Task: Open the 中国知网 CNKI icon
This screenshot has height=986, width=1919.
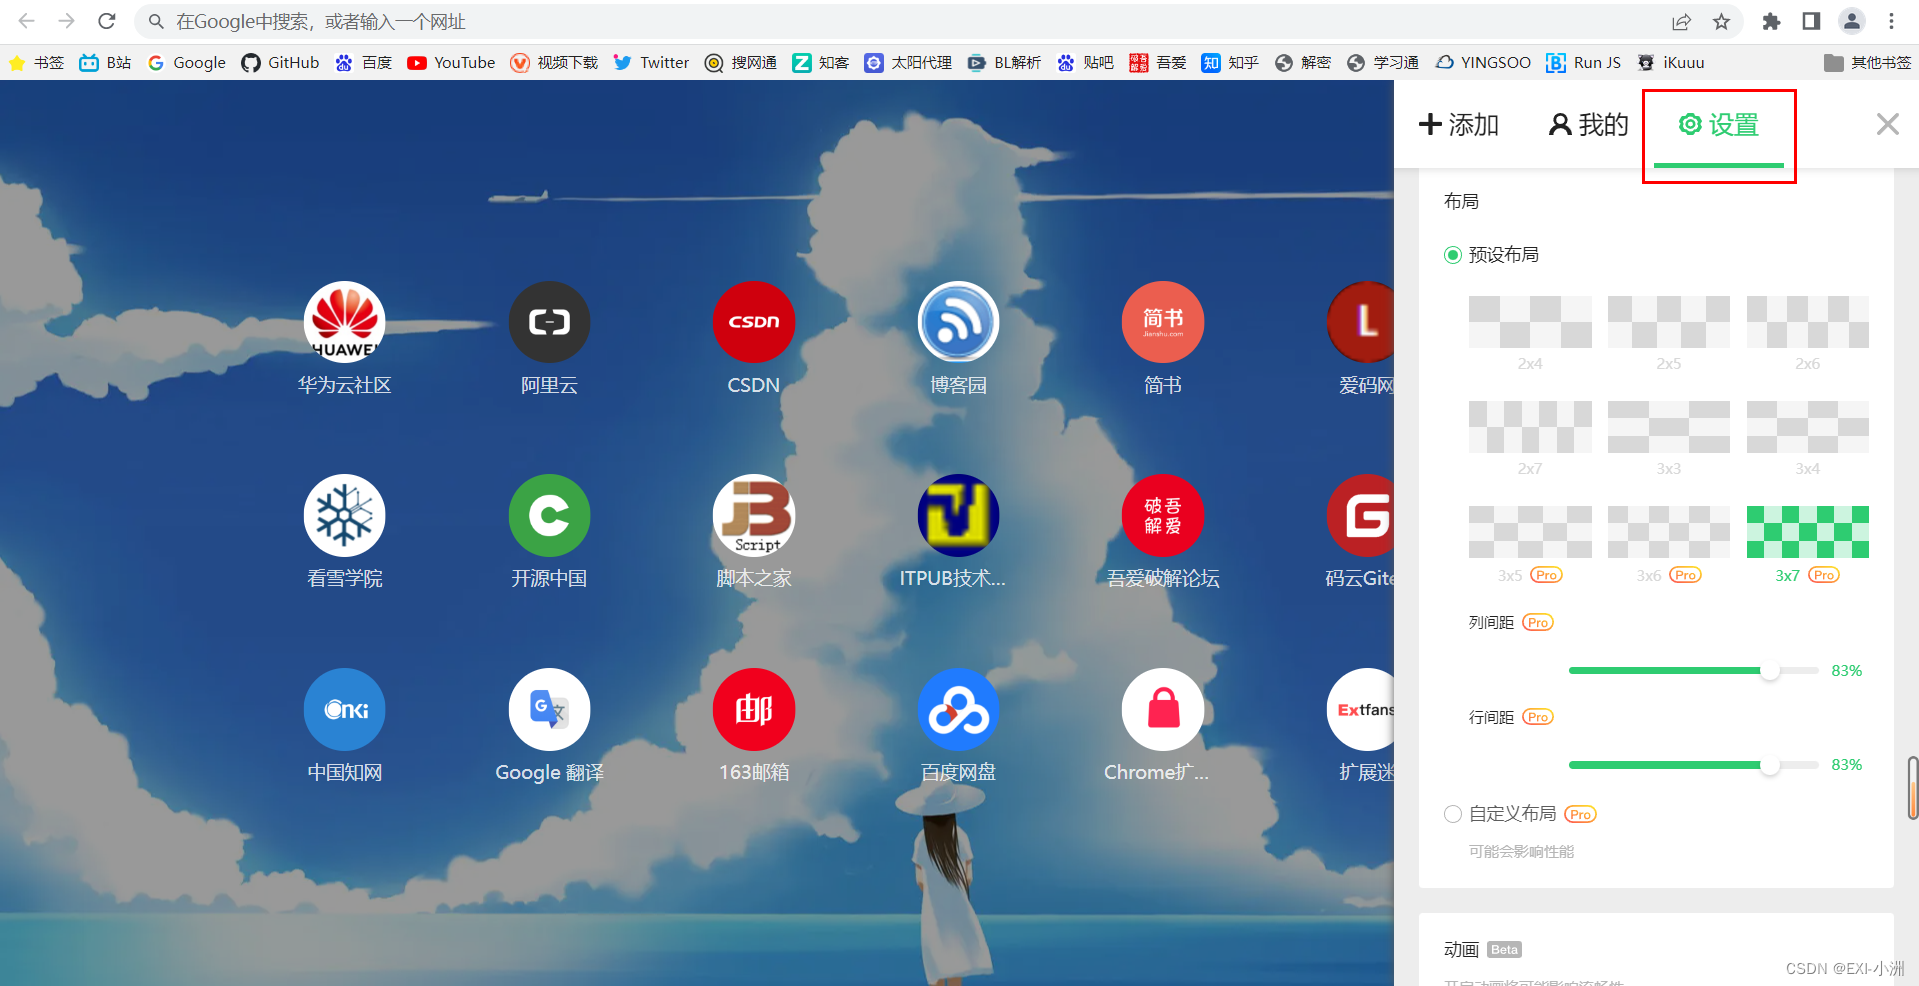Action: 344,709
